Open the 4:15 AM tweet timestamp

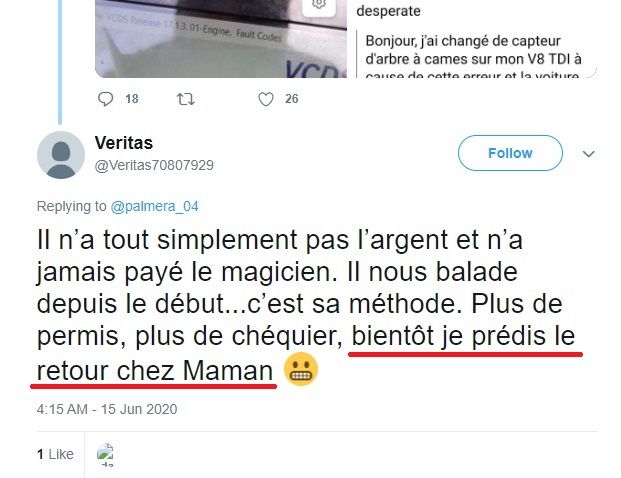tap(107, 409)
